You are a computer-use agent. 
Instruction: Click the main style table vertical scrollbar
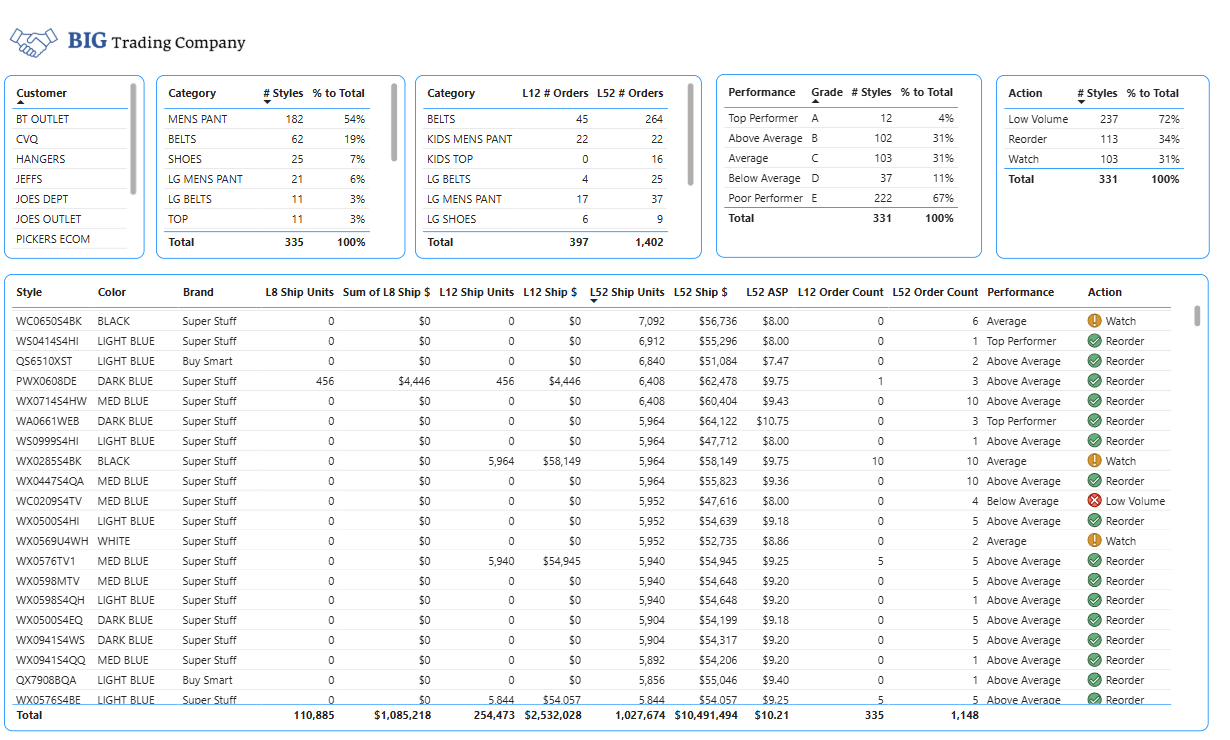pyautogui.click(x=1197, y=316)
